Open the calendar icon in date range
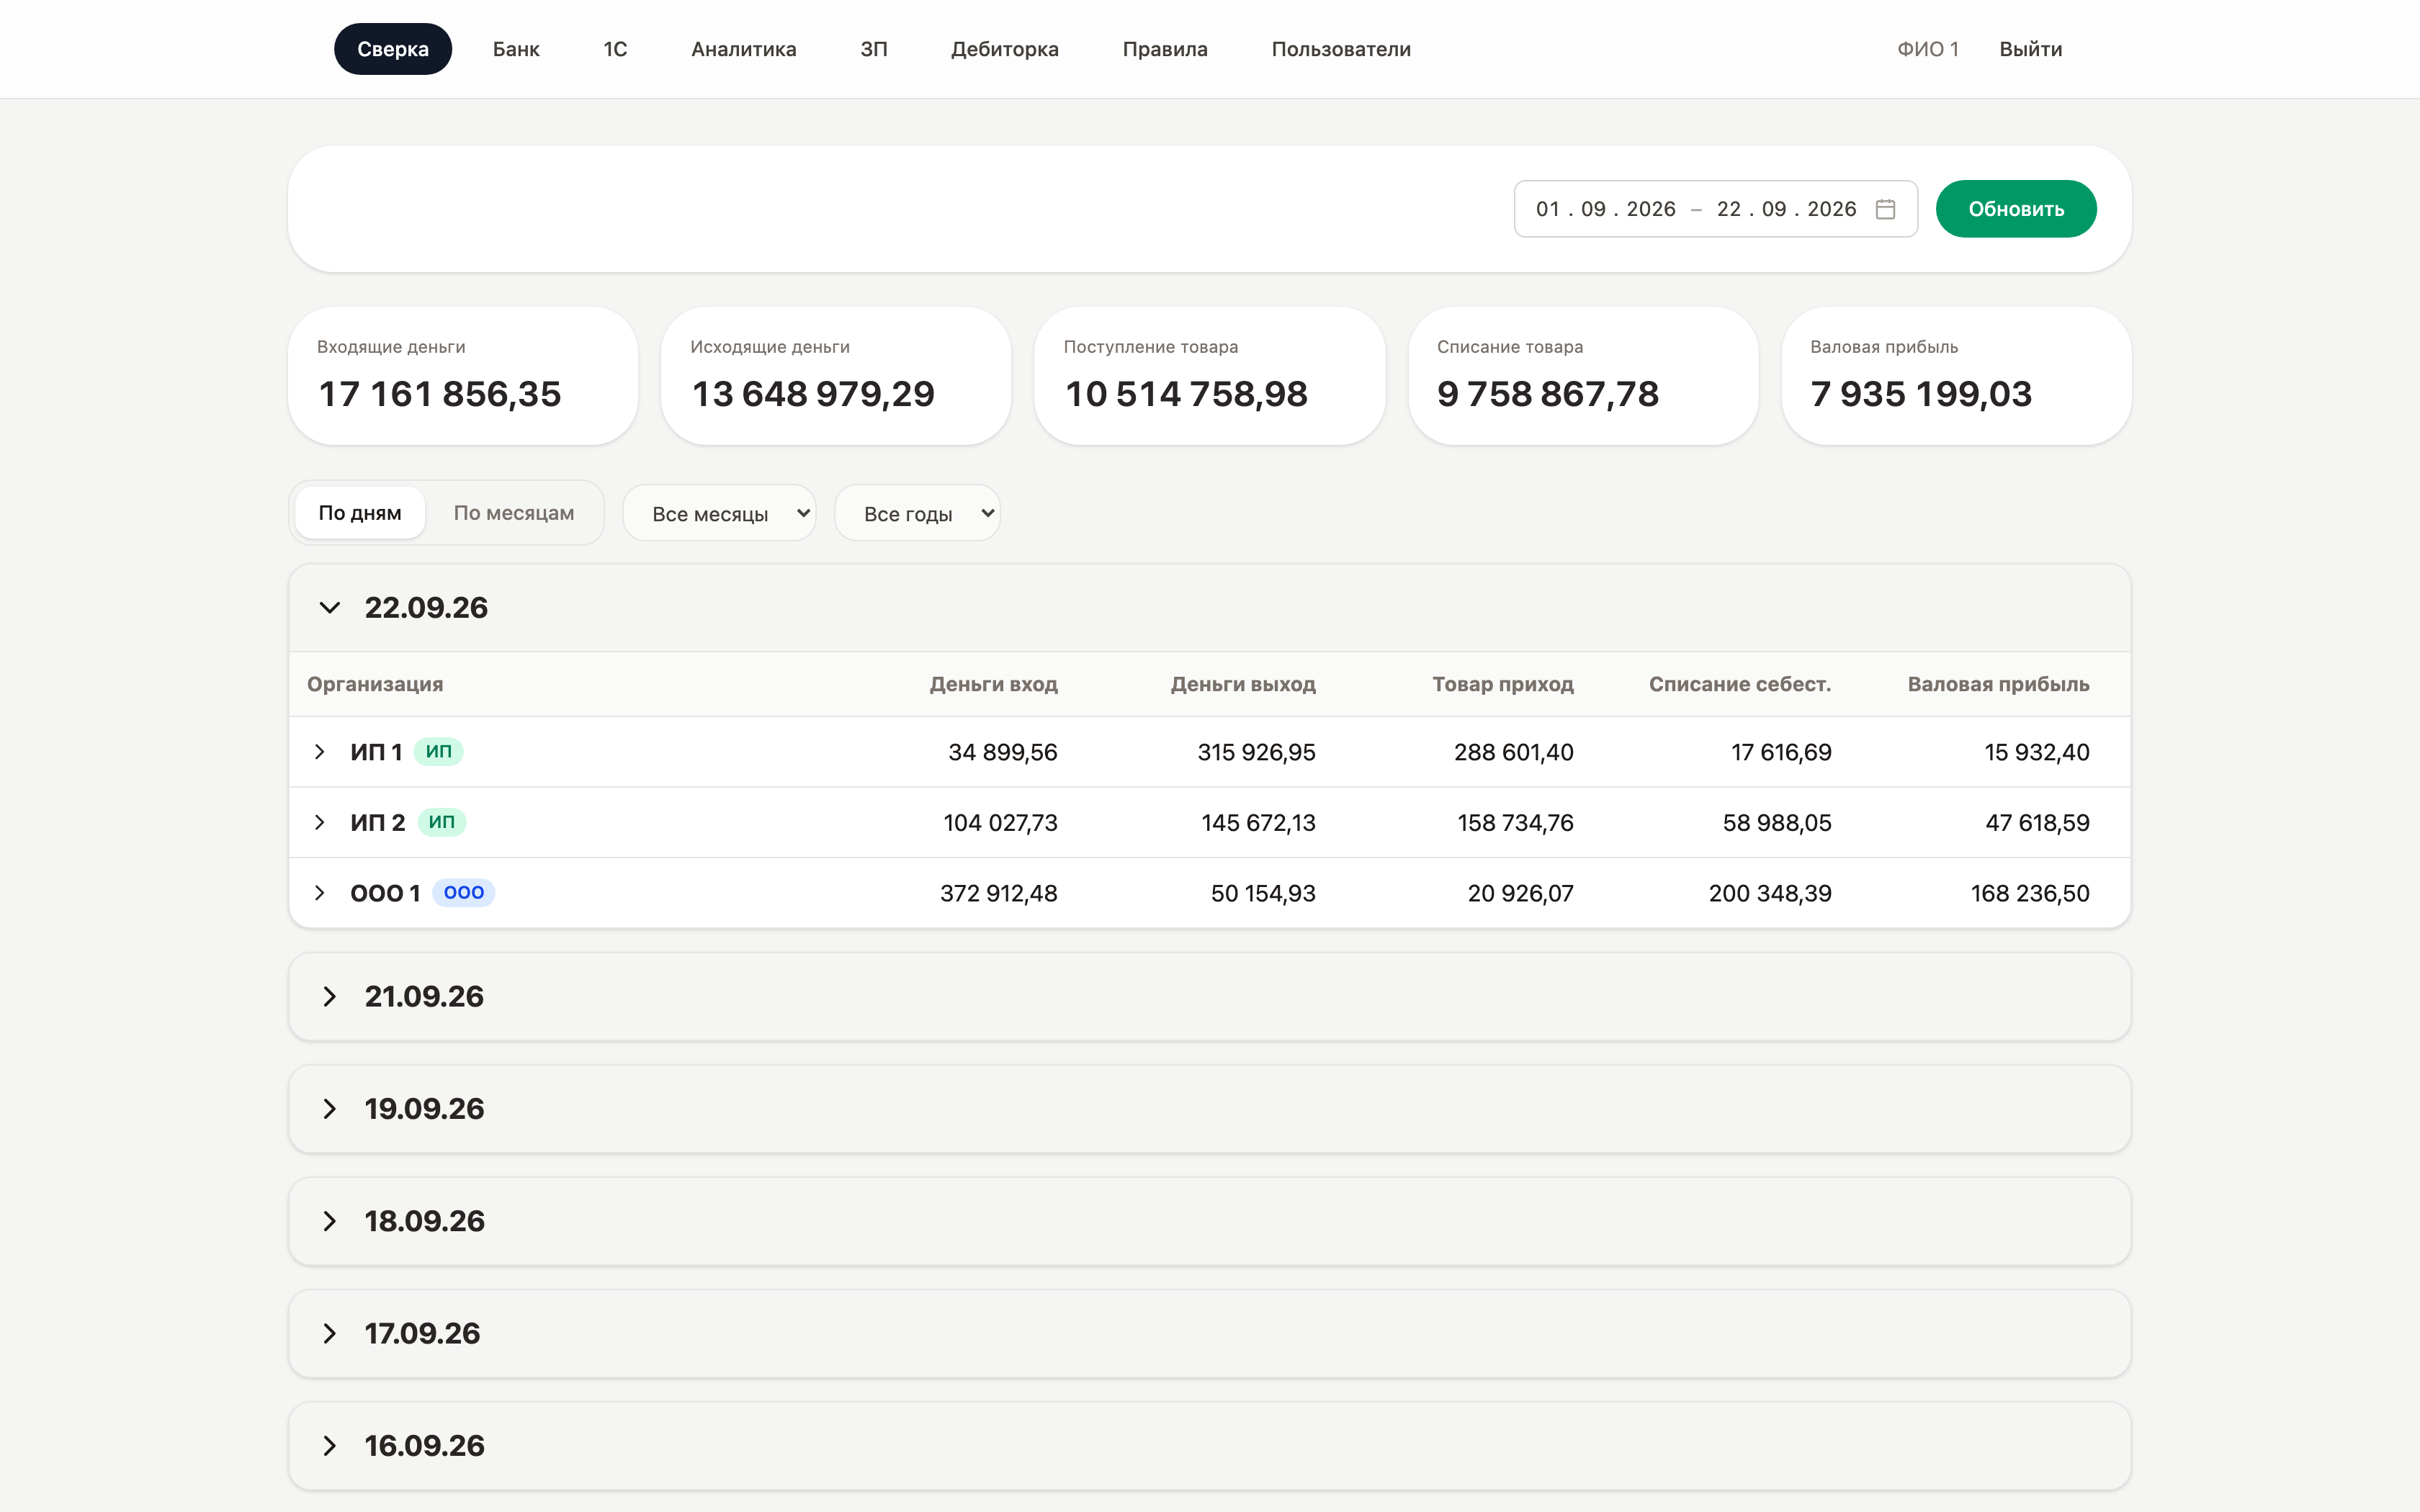This screenshot has height=1512, width=2420. [1885, 209]
